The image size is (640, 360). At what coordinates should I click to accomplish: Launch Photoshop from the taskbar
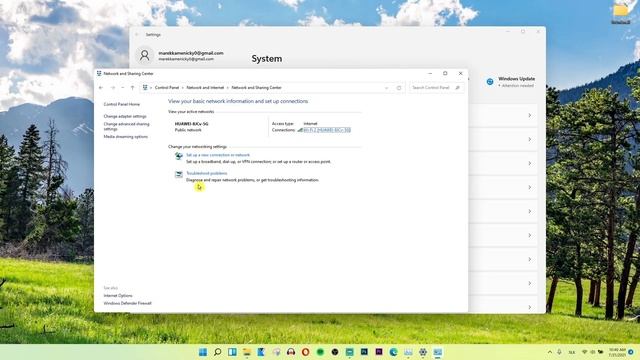pyautogui.click(x=364, y=352)
